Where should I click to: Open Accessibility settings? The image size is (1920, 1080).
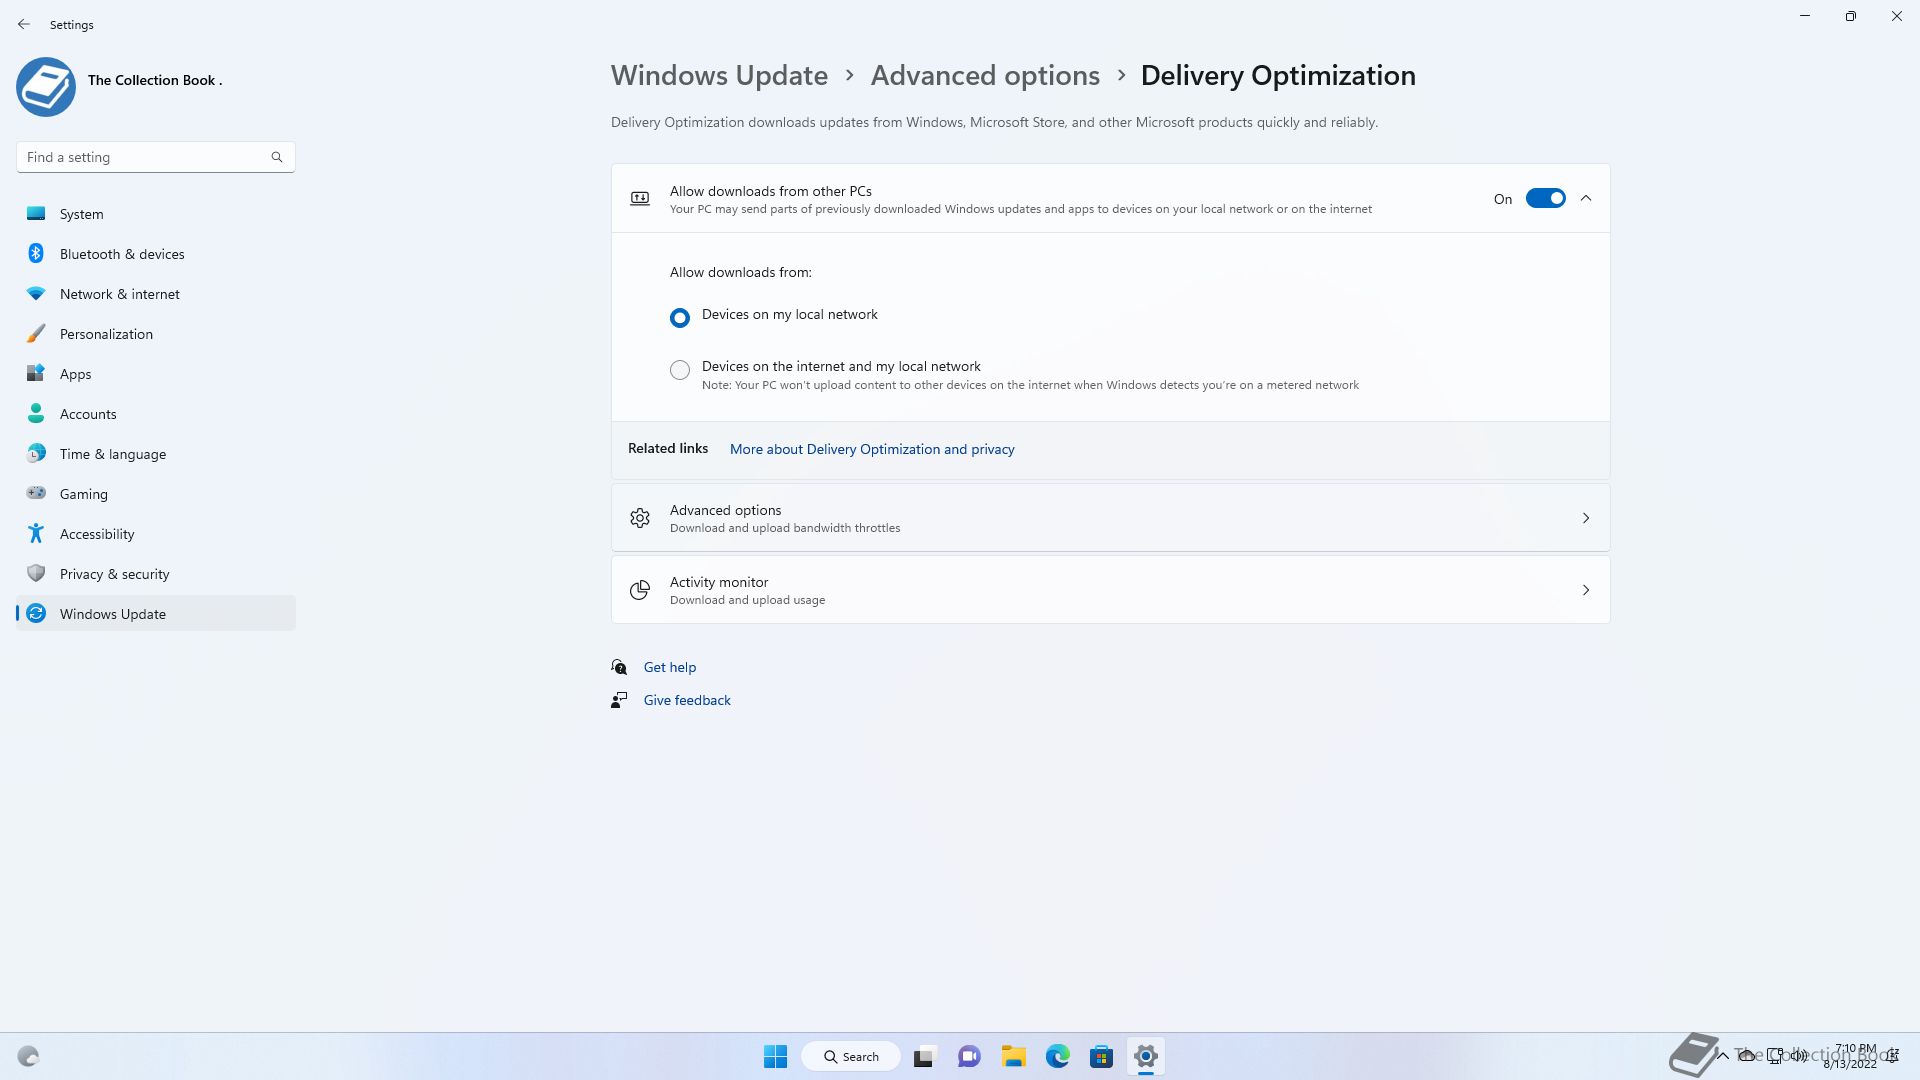click(x=156, y=534)
